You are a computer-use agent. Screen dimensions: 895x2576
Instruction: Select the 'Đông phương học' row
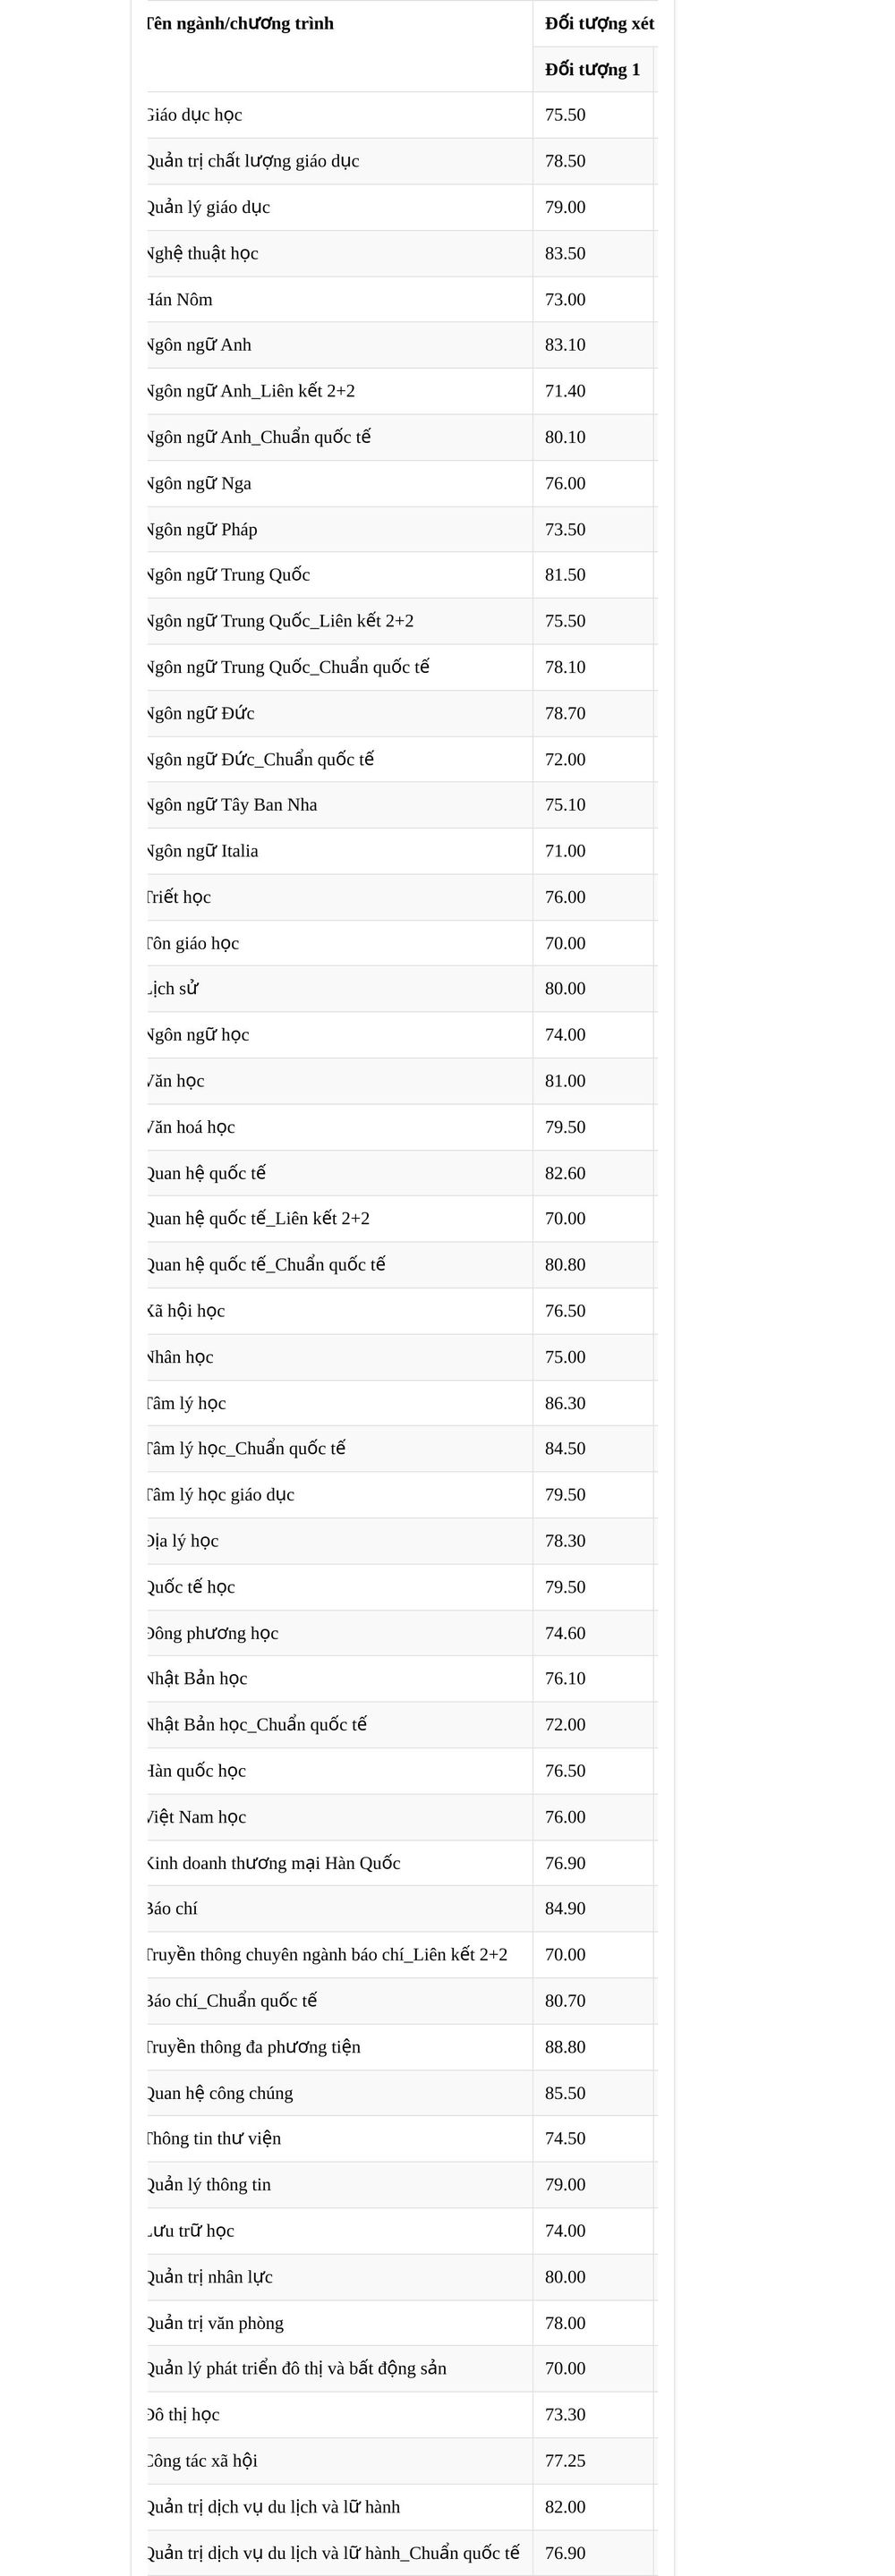(x=401, y=1633)
